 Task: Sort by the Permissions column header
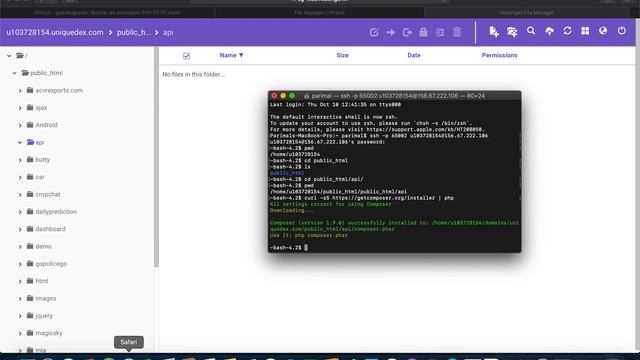click(x=499, y=55)
